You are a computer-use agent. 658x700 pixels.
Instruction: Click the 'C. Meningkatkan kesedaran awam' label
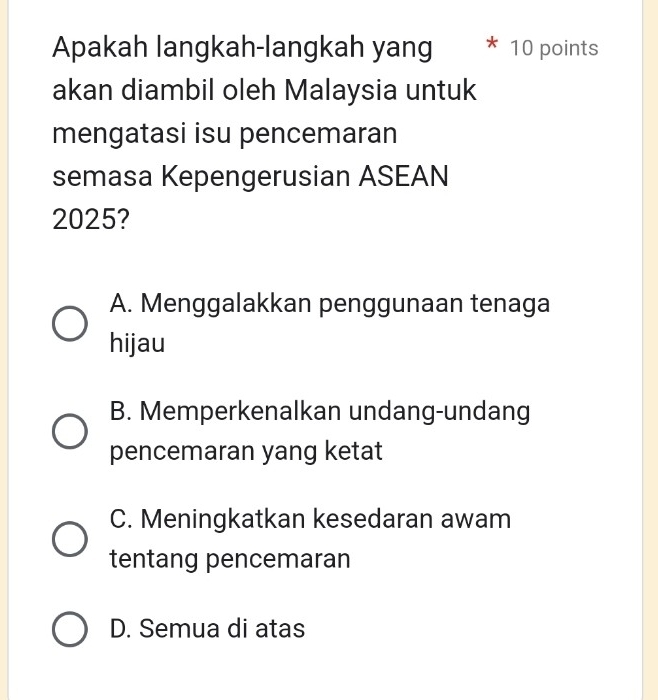311,519
